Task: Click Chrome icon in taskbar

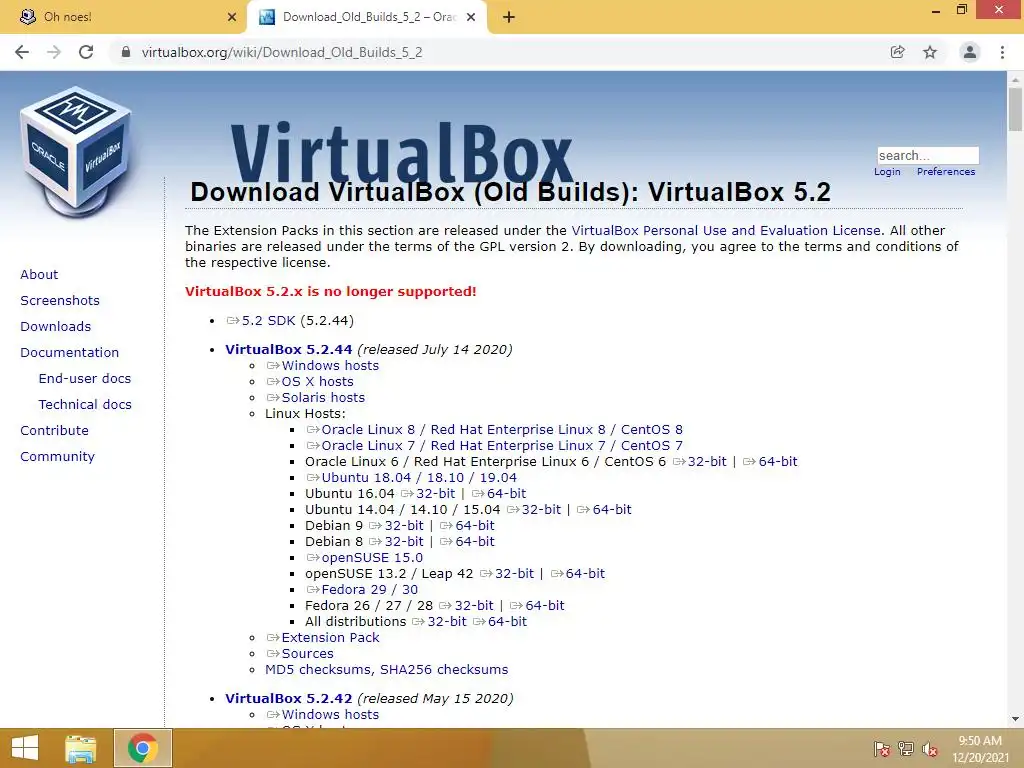Action: click(142, 748)
